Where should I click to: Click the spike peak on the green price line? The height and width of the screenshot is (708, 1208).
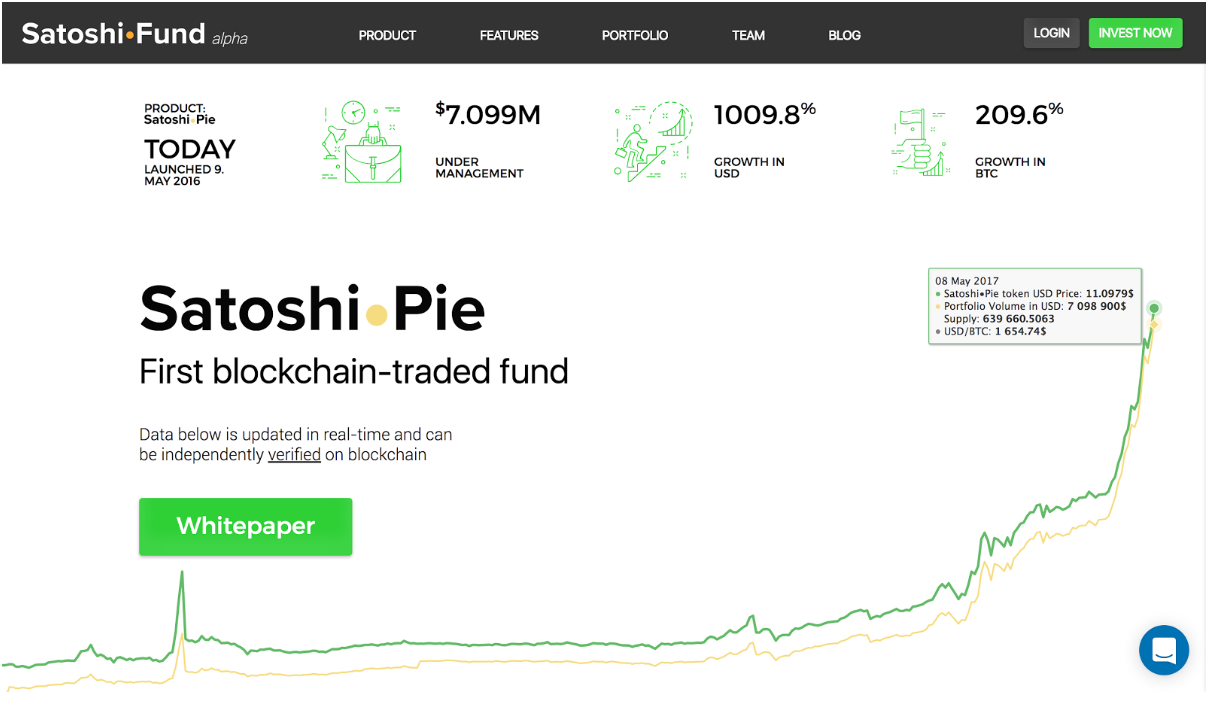(x=182, y=573)
